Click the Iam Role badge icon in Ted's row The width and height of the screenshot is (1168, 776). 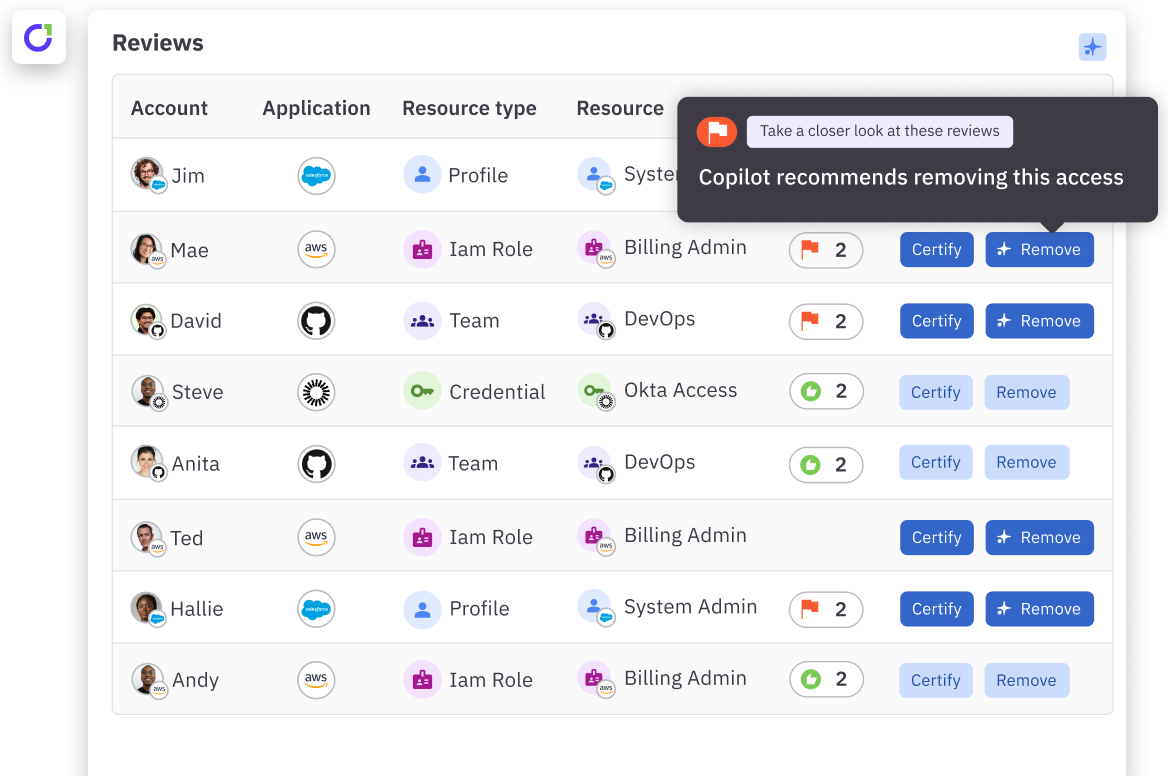click(x=422, y=537)
